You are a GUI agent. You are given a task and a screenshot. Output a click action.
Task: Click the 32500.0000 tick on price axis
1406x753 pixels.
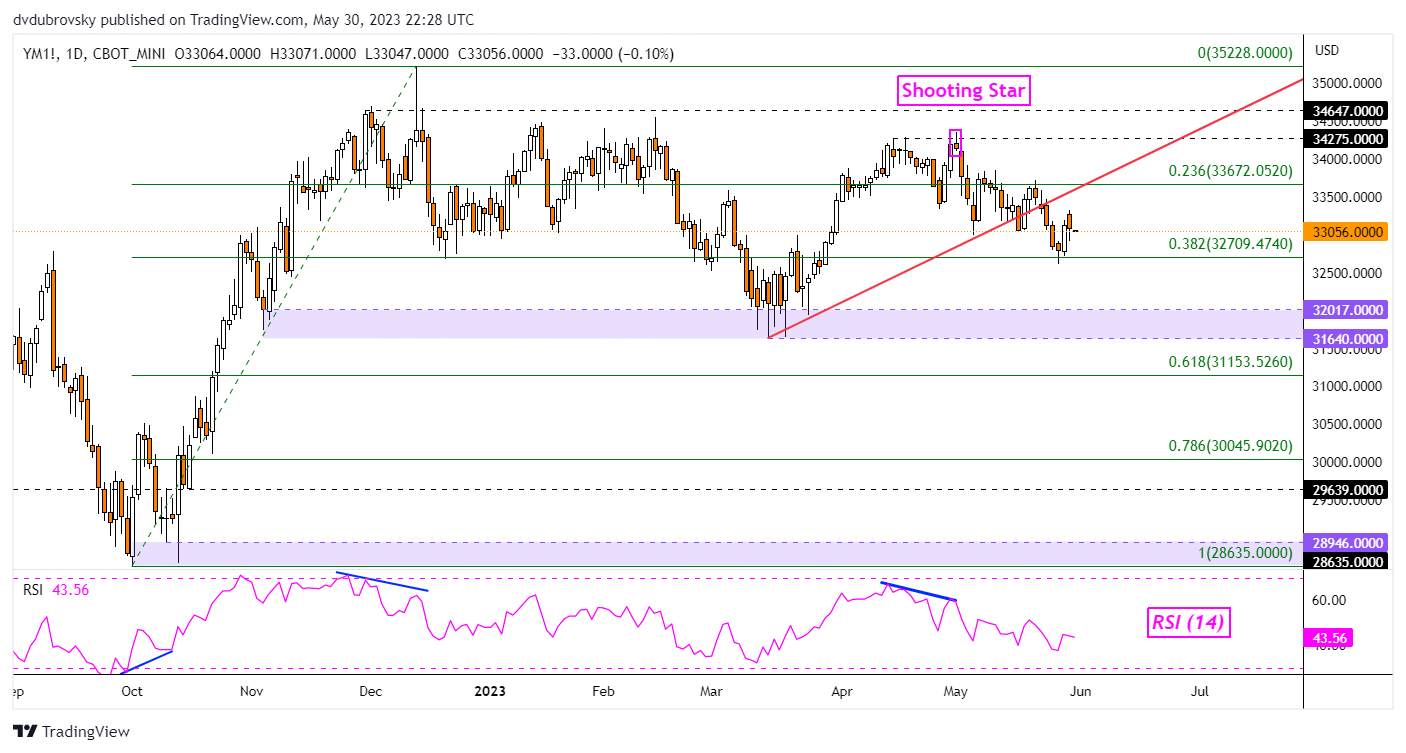[x=1349, y=272]
